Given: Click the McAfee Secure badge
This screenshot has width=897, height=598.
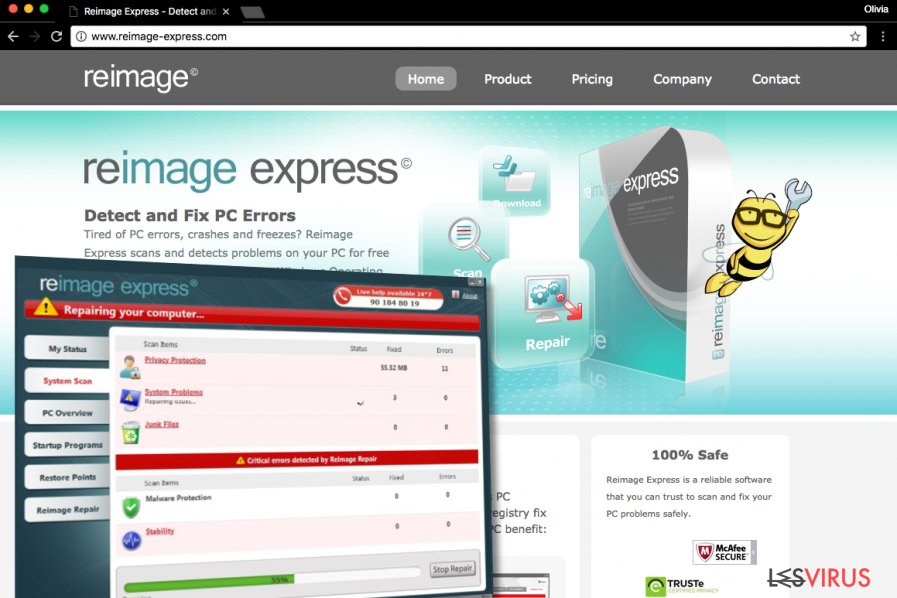Looking at the screenshot, I should tap(722, 551).
